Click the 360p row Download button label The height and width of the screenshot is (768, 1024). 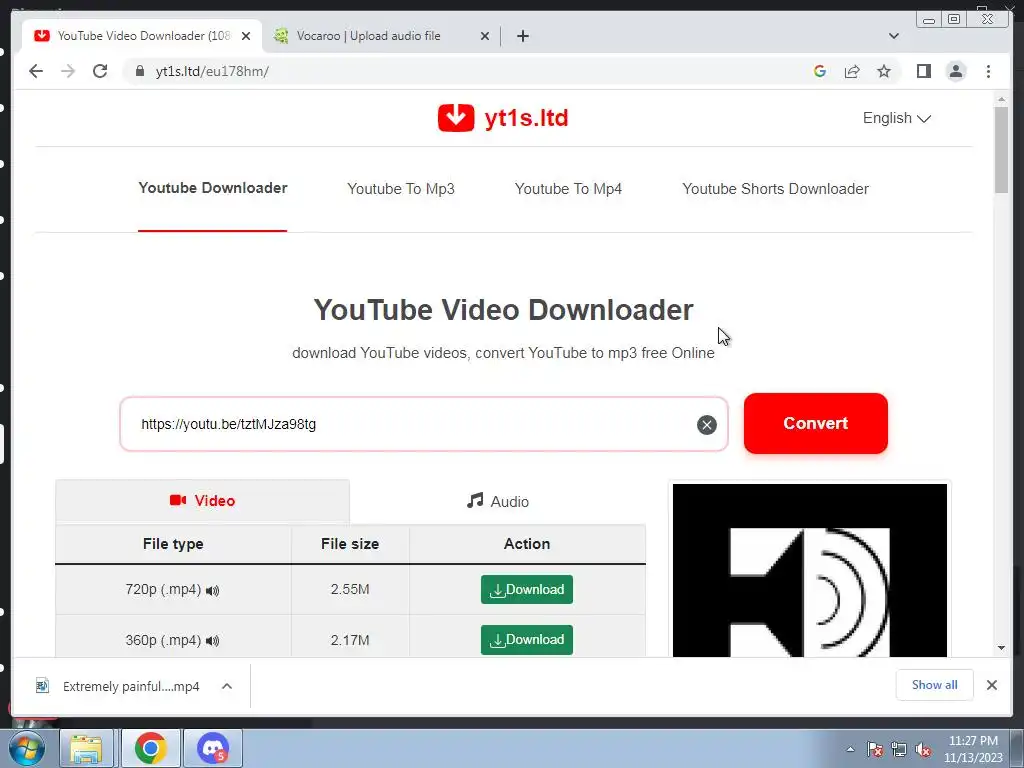535,640
